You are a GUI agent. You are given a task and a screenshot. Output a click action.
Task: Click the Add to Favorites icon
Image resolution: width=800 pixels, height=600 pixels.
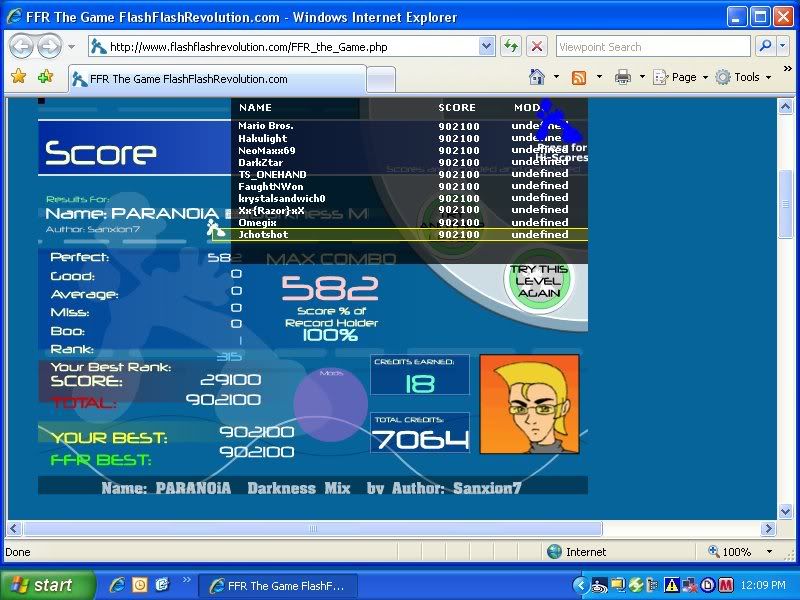[x=45, y=77]
